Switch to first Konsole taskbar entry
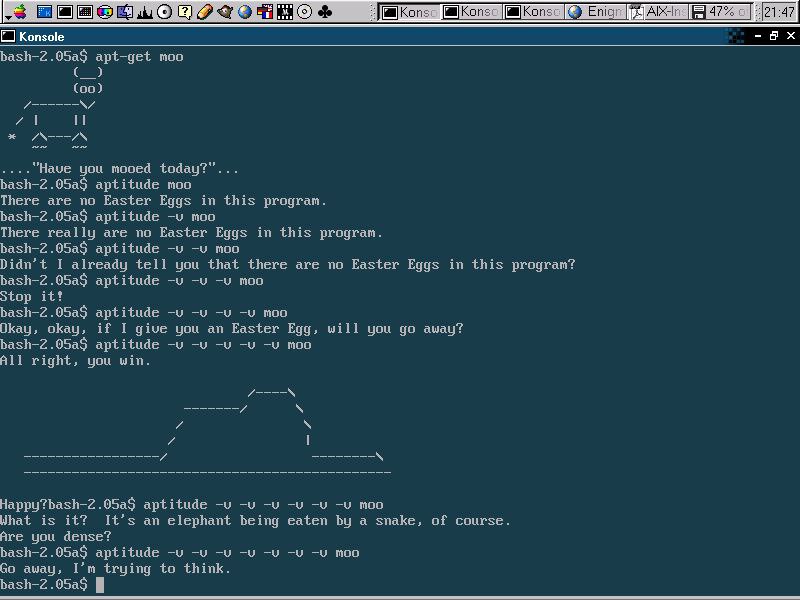The image size is (800, 600). (x=409, y=12)
